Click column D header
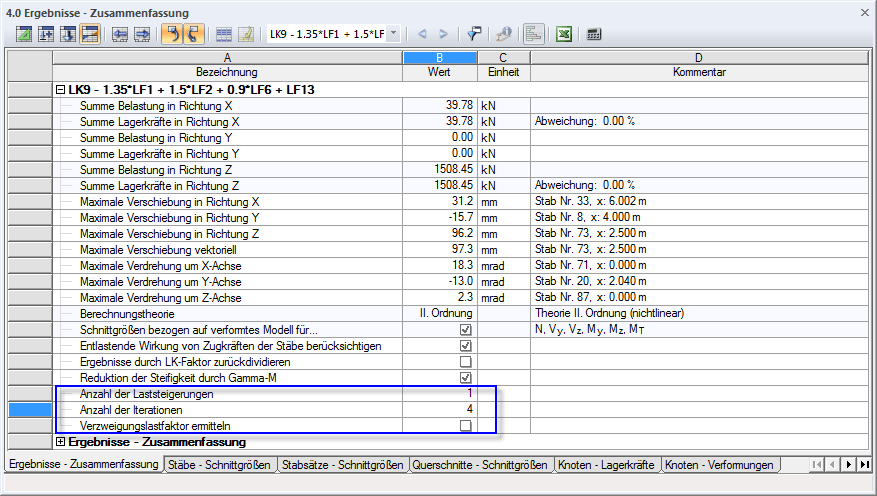The height and width of the screenshot is (496, 877). tap(699, 58)
